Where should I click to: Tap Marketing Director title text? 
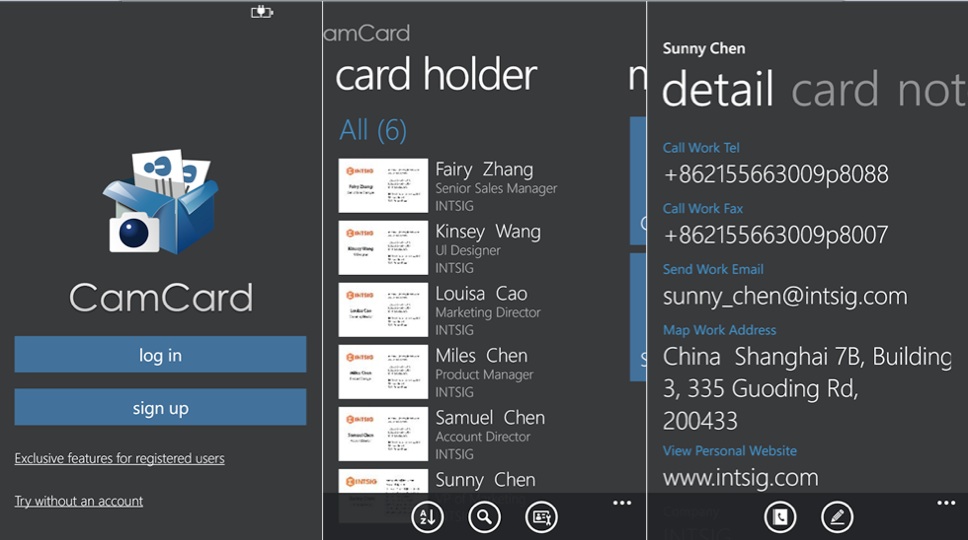[488, 313]
